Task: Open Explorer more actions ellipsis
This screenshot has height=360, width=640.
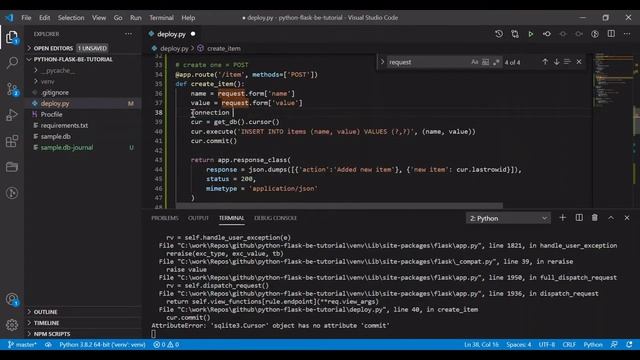Action: (x=129, y=34)
